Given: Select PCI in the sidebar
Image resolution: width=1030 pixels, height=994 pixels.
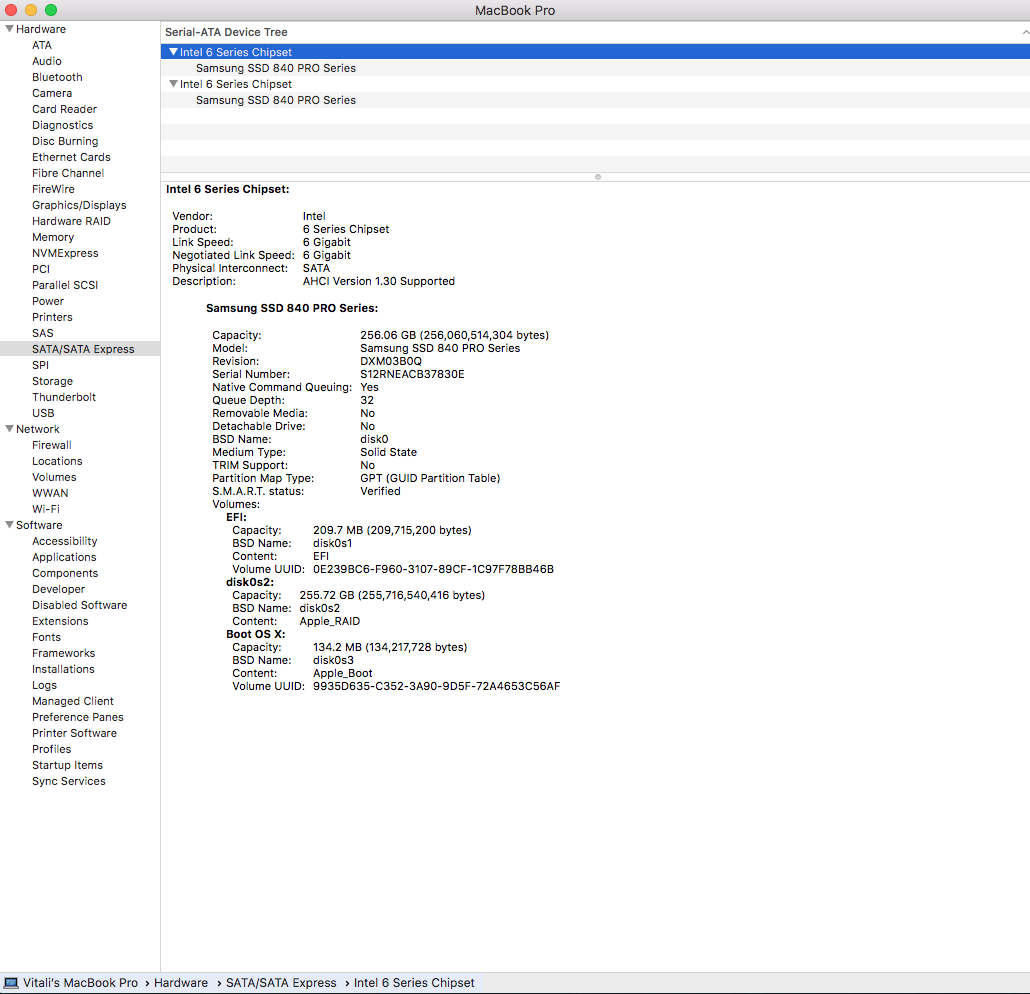Looking at the screenshot, I should 41,269.
